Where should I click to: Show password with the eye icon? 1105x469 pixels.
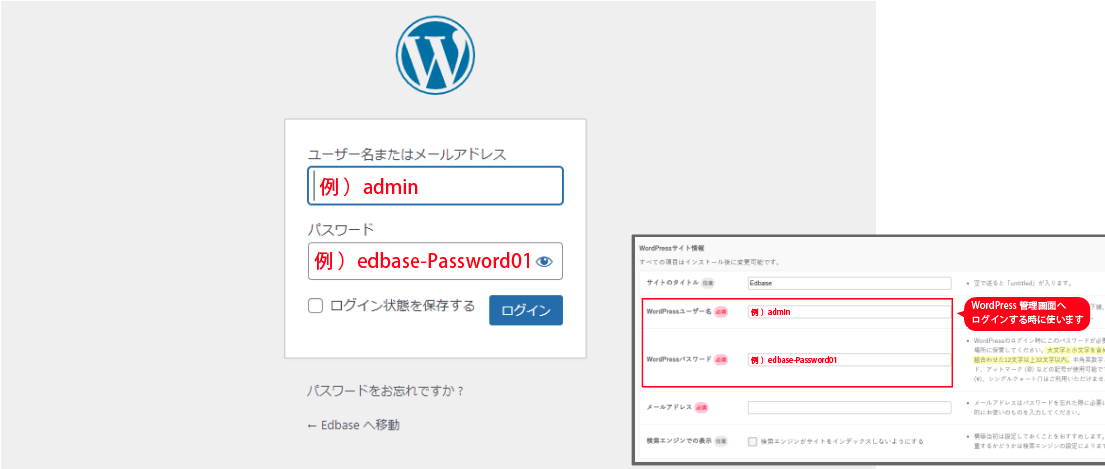pyautogui.click(x=545, y=262)
